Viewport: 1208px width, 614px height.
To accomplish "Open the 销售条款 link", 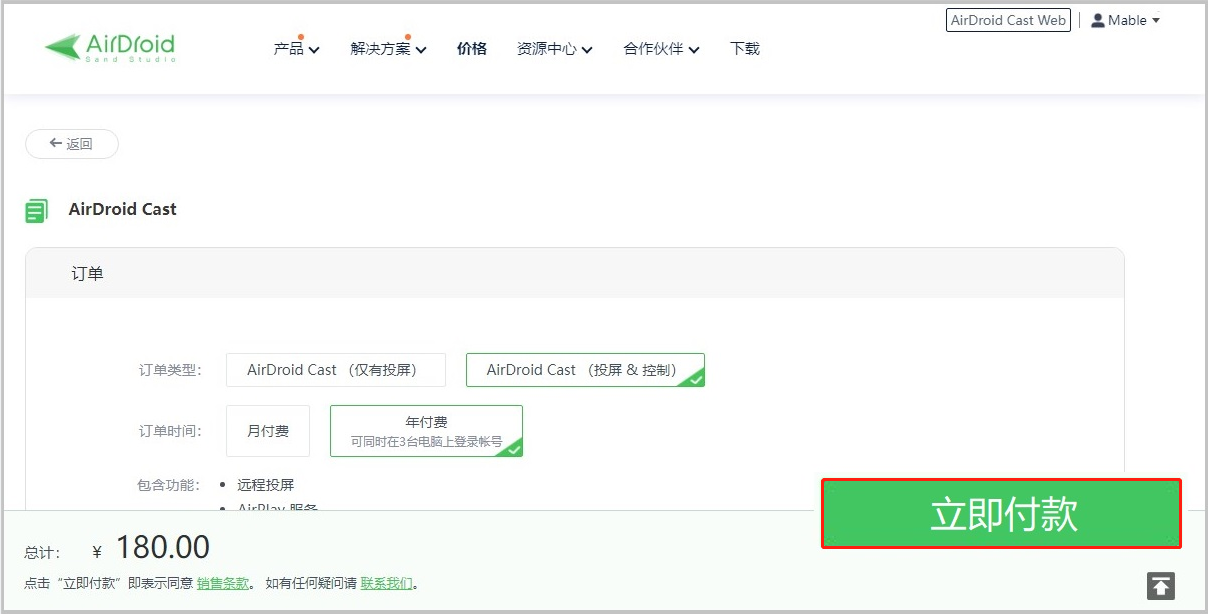I will pyautogui.click(x=223, y=583).
